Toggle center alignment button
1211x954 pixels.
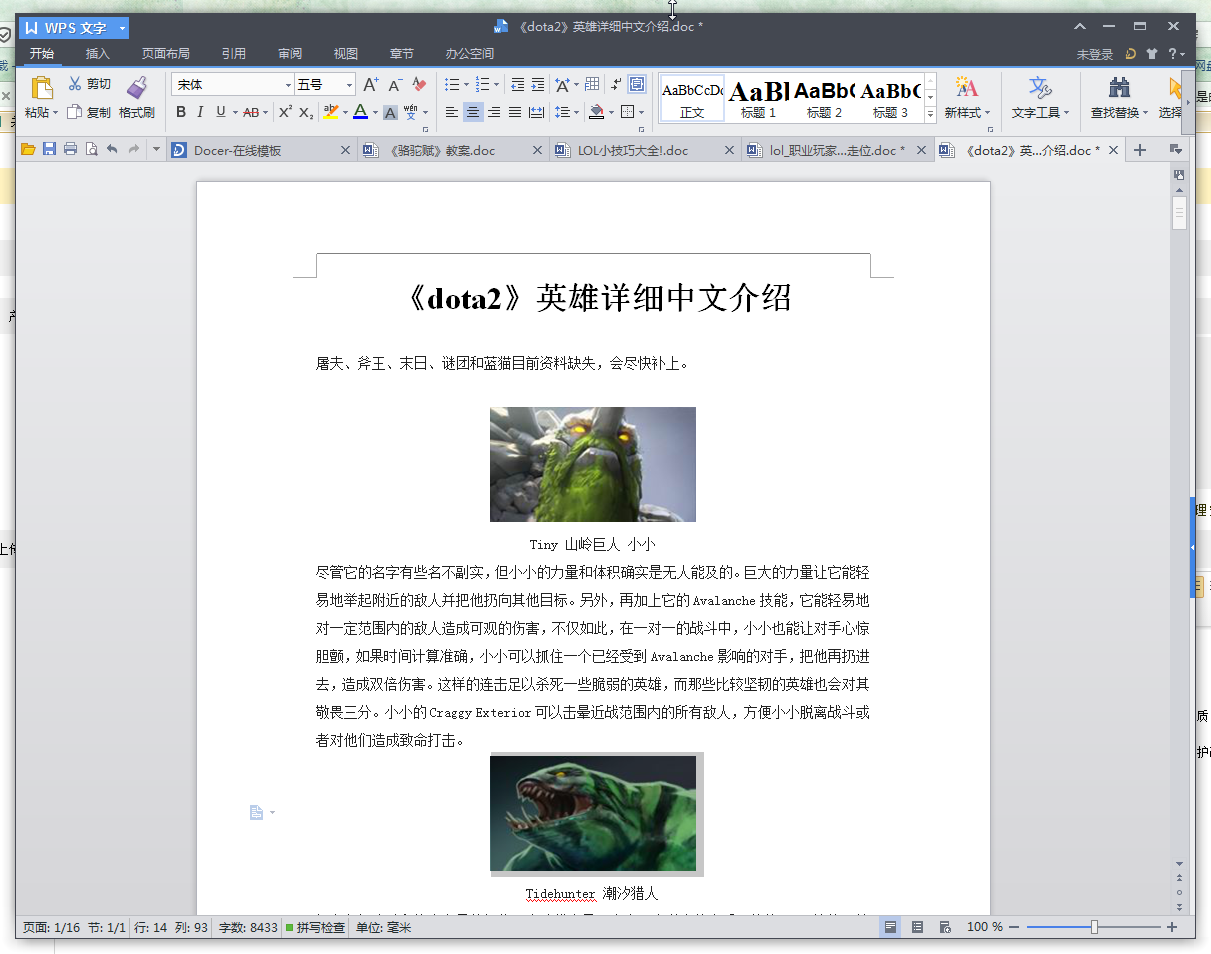tap(473, 112)
